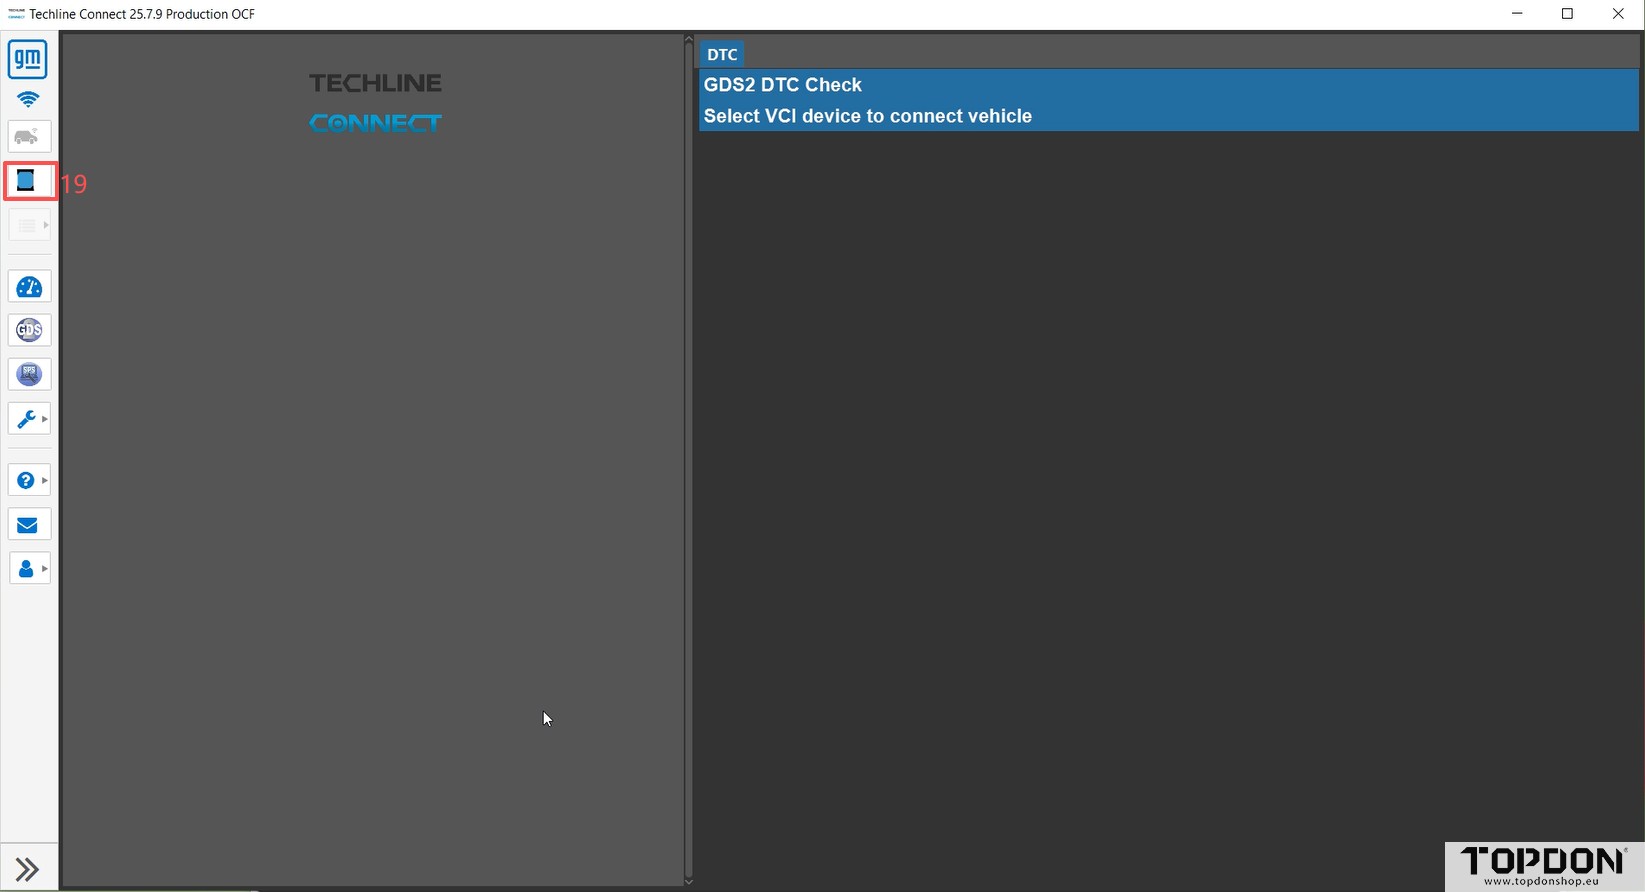The height and width of the screenshot is (892, 1645).
Task: Open the mail envelope icon
Action: tap(28, 525)
